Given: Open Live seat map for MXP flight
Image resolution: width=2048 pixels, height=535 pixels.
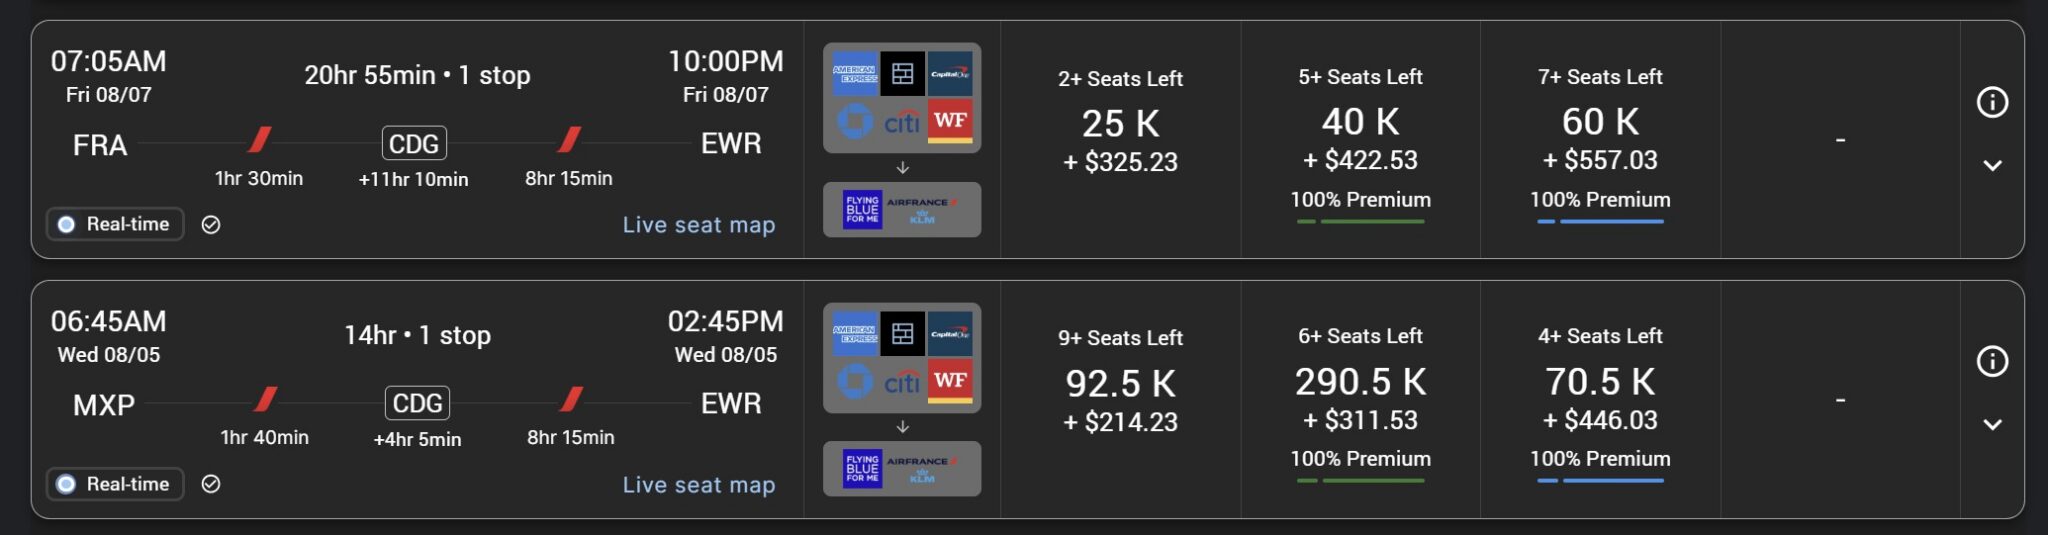Looking at the screenshot, I should pos(698,485).
